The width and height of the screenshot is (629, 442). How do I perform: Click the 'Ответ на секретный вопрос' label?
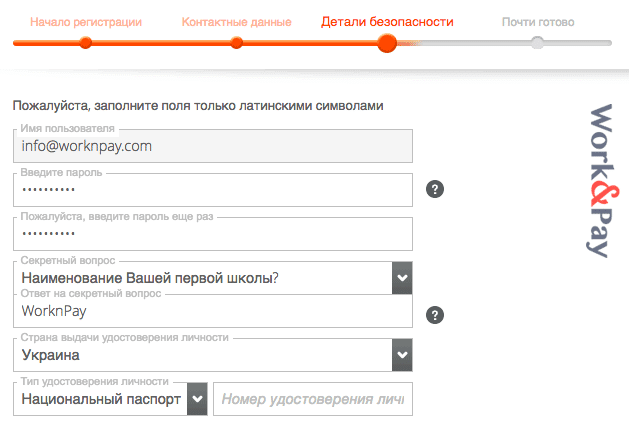click(91, 293)
